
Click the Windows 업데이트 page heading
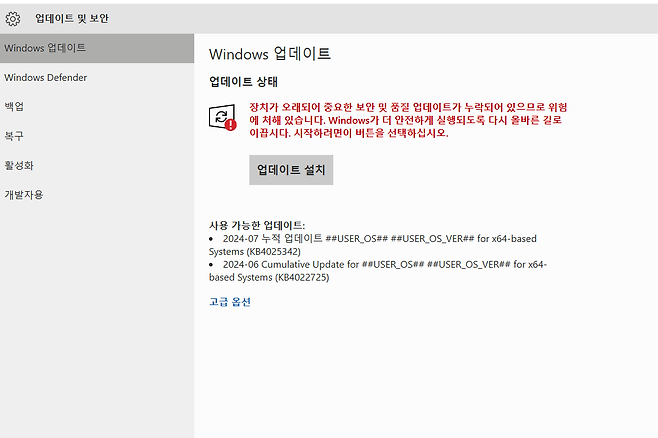pos(270,54)
